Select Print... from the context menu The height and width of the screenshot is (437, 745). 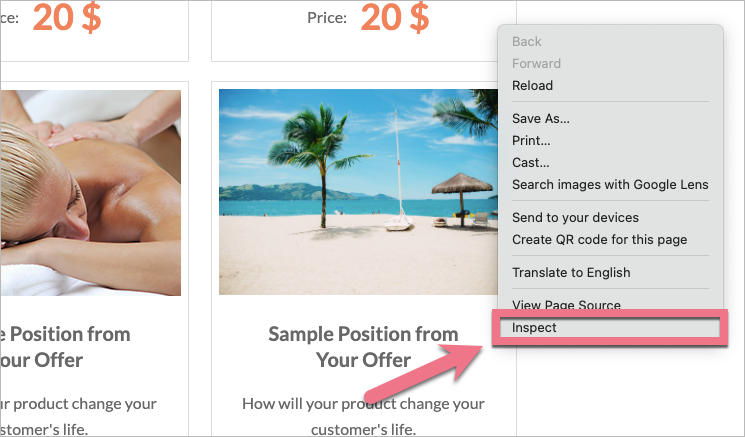click(531, 141)
